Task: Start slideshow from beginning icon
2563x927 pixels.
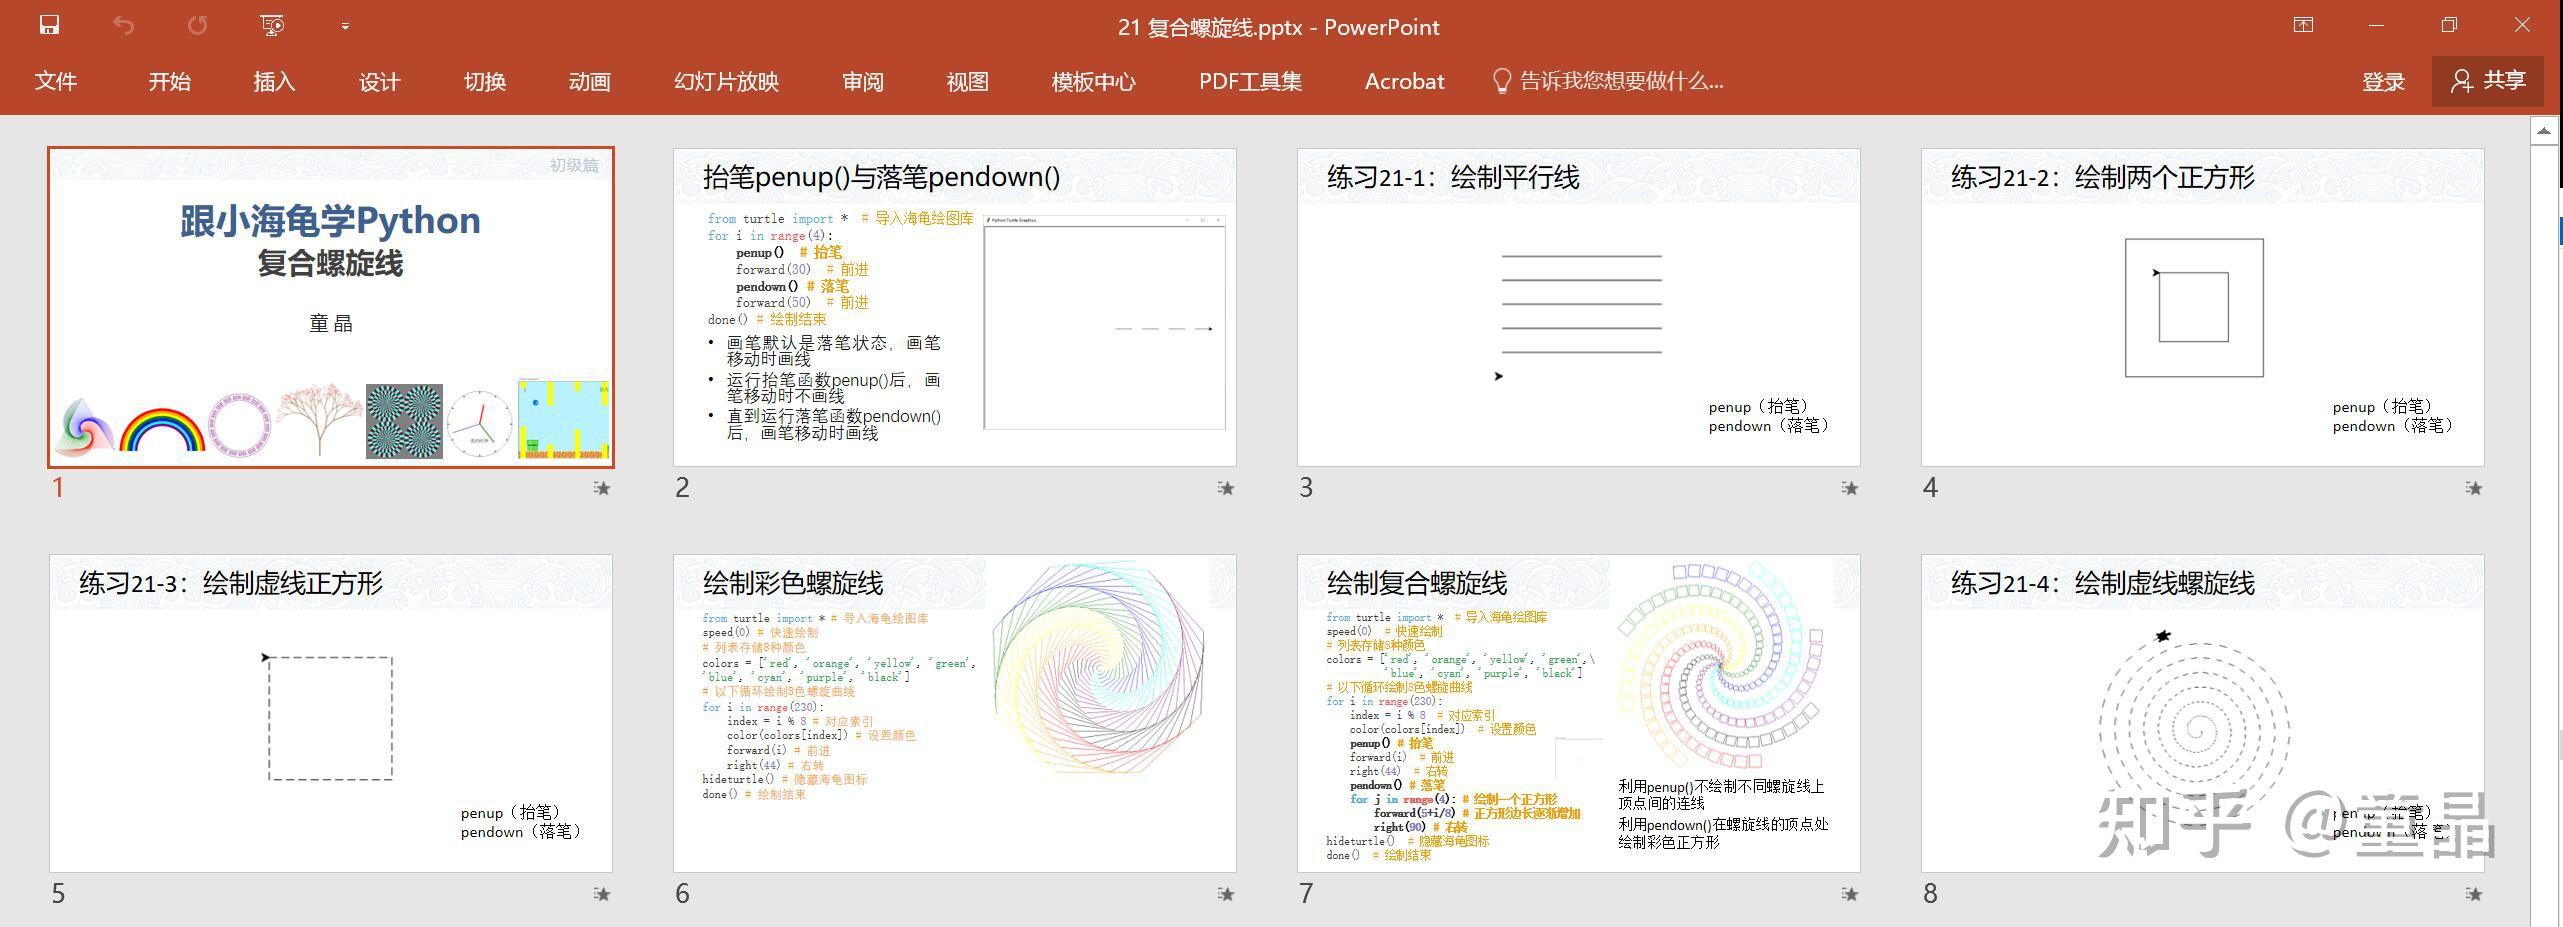Action: click(x=272, y=25)
